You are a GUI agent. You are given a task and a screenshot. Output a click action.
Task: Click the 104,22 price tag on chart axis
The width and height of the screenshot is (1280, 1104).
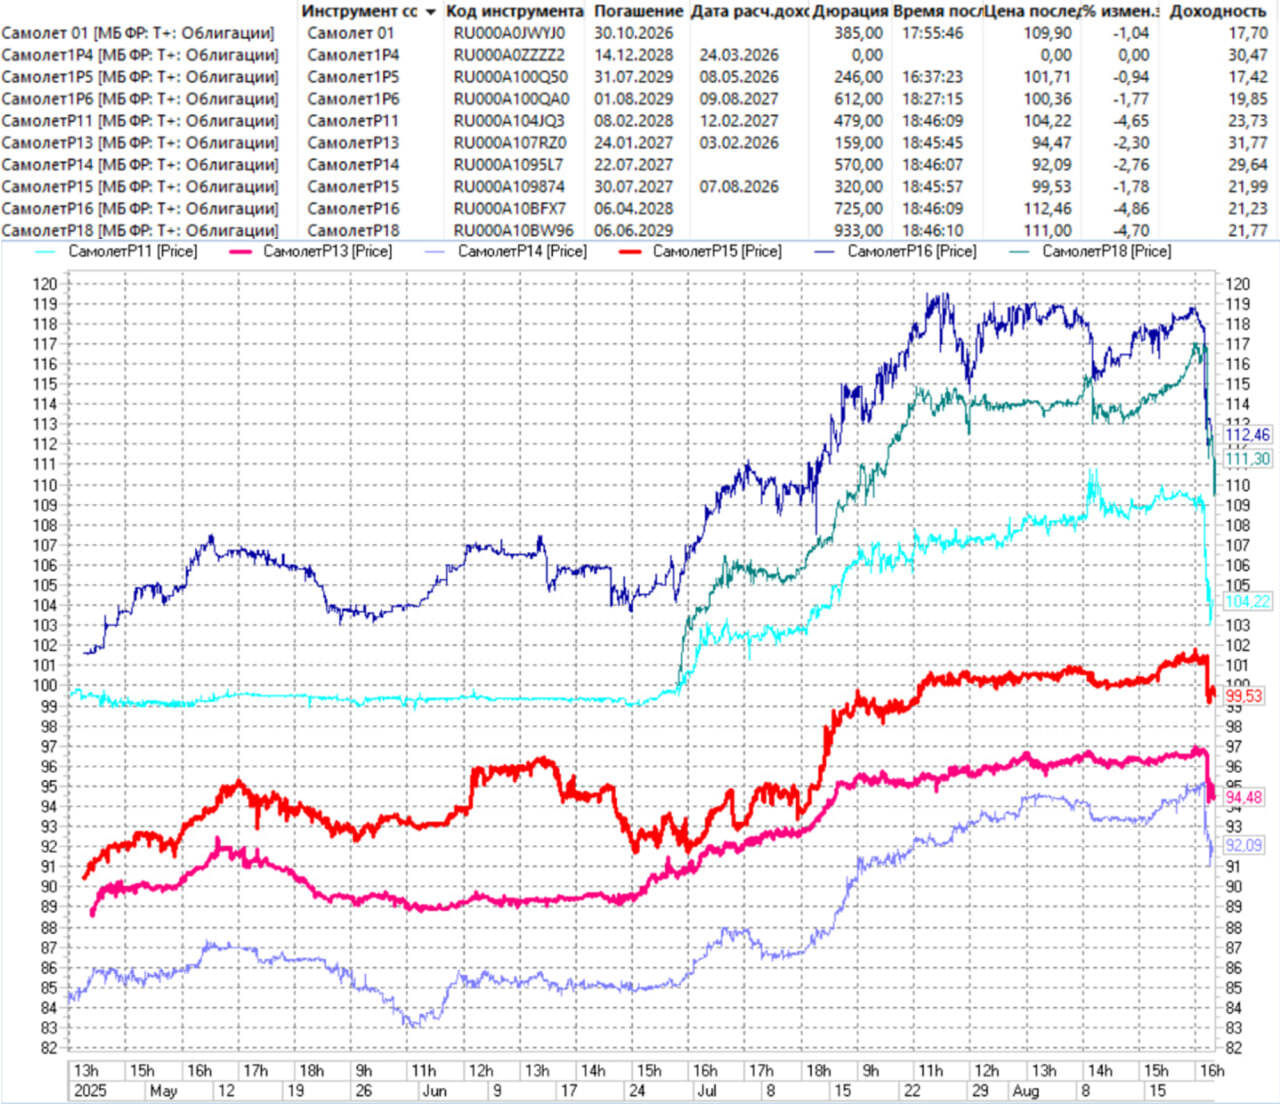(x=1247, y=601)
